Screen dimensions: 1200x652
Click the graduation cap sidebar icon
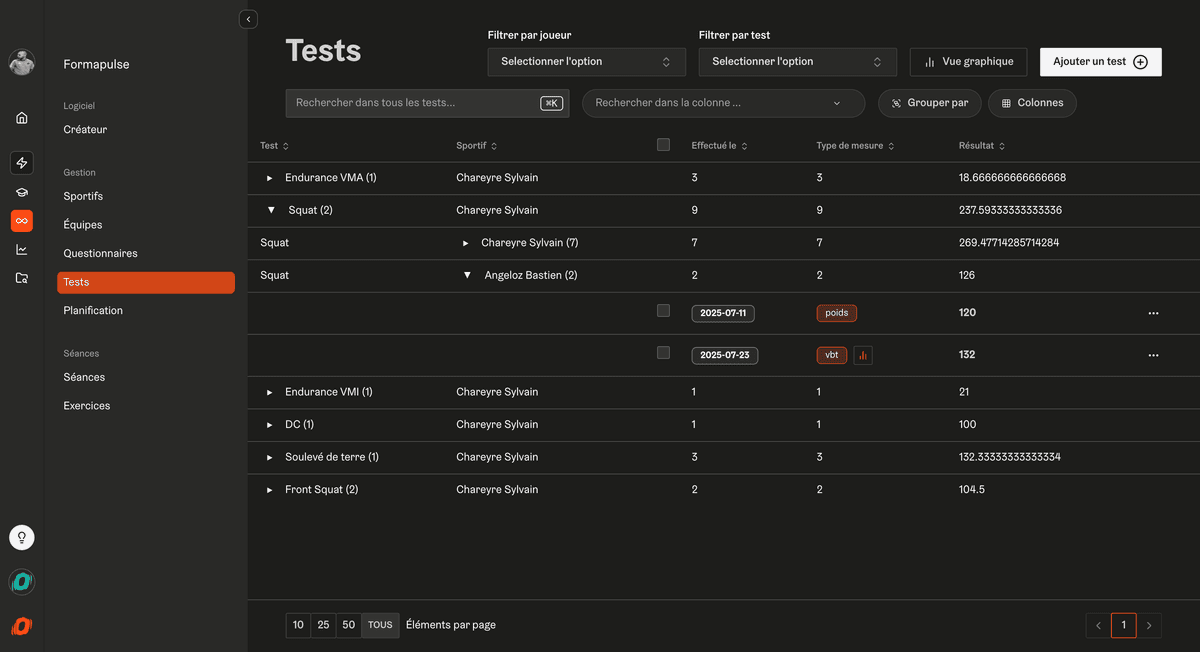coord(21,191)
